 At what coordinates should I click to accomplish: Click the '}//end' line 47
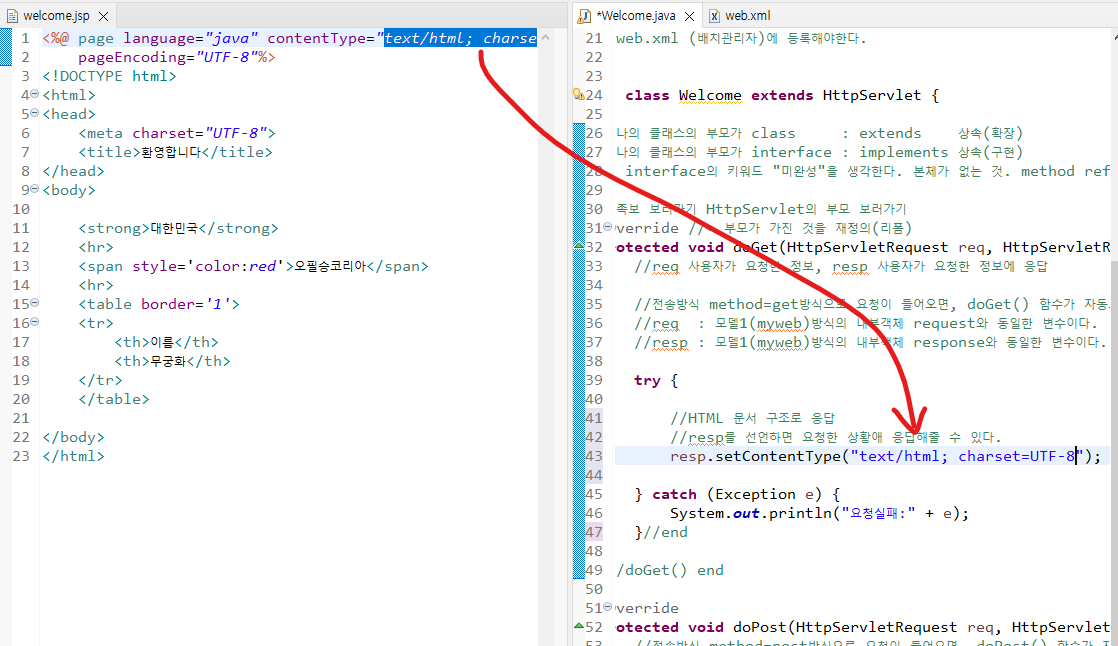(x=661, y=533)
